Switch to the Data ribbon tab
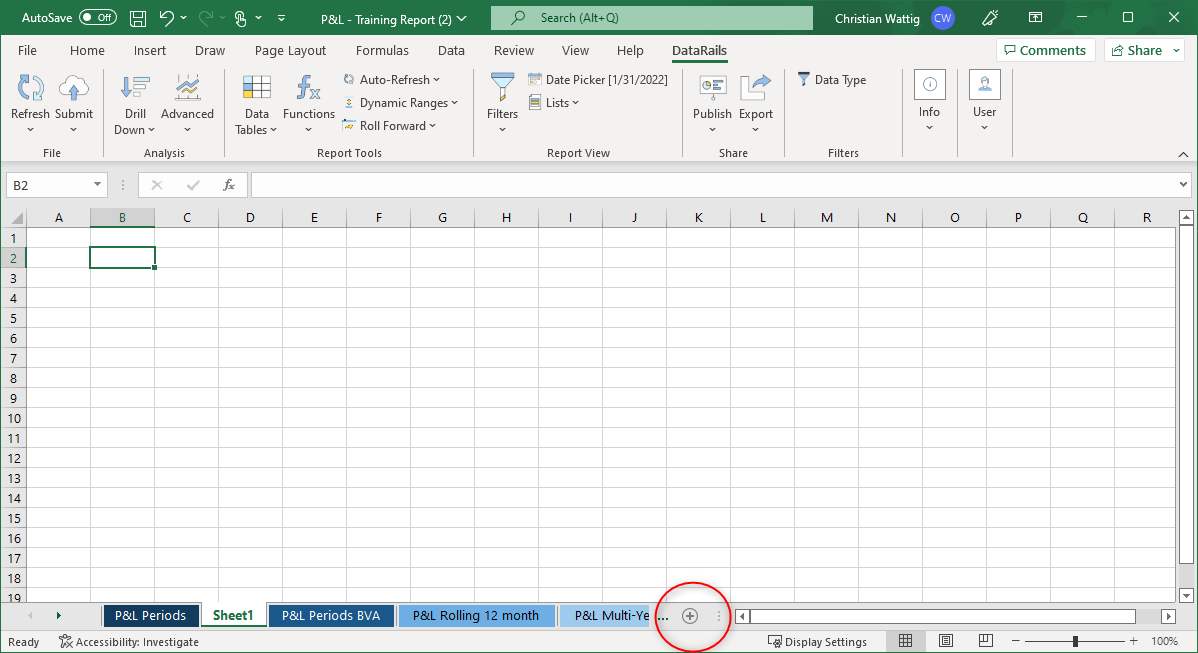 451,50
